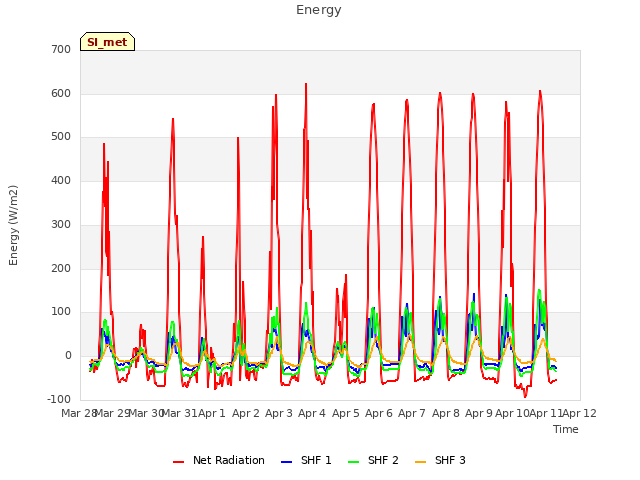This screenshot has width=640, height=480.
Task: Click the Mar 31 net radiation peak
Action: click(173, 119)
